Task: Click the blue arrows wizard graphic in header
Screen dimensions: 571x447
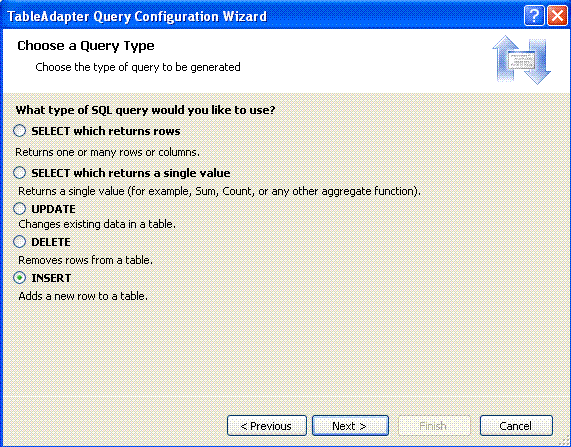Action: 521,60
